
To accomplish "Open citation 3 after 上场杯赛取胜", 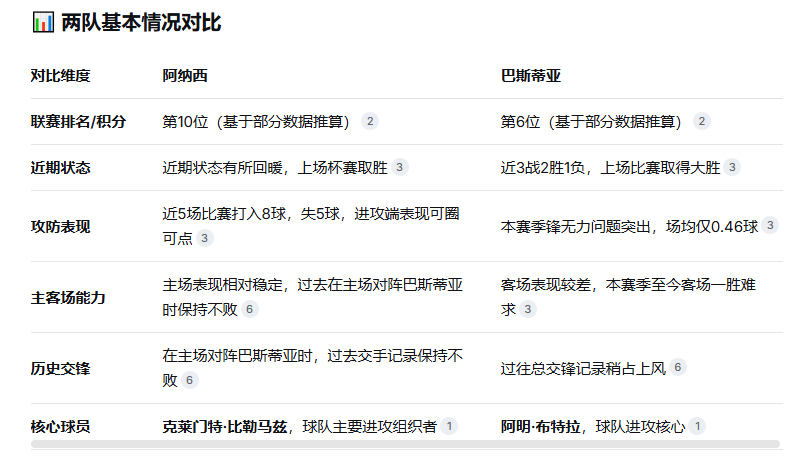I will pyautogui.click(x=400, y=167).
